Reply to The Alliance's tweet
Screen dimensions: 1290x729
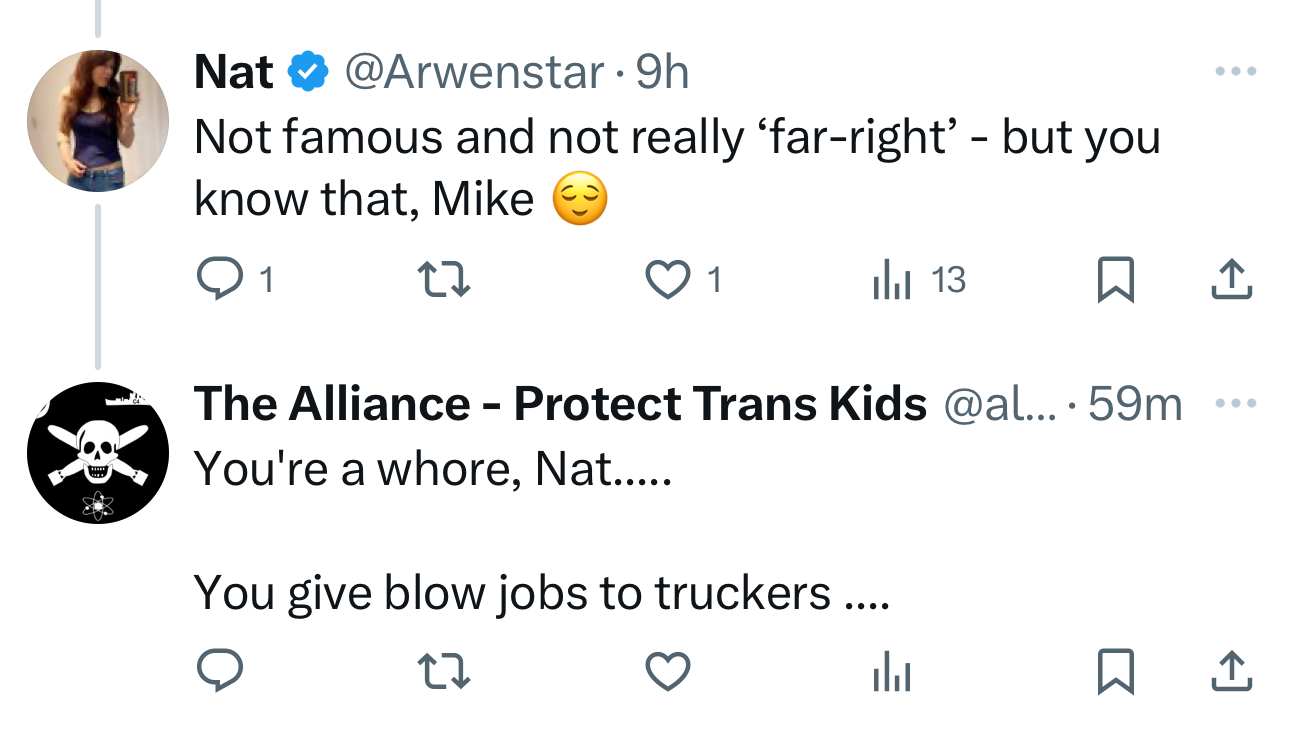[x=216, y=671]
